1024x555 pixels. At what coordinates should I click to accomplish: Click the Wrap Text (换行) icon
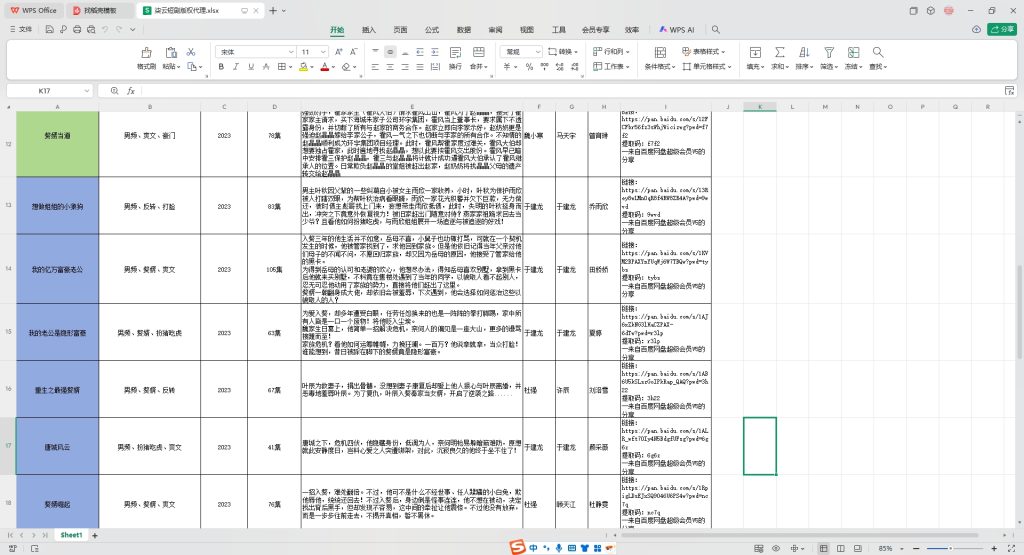click(455, 52)
